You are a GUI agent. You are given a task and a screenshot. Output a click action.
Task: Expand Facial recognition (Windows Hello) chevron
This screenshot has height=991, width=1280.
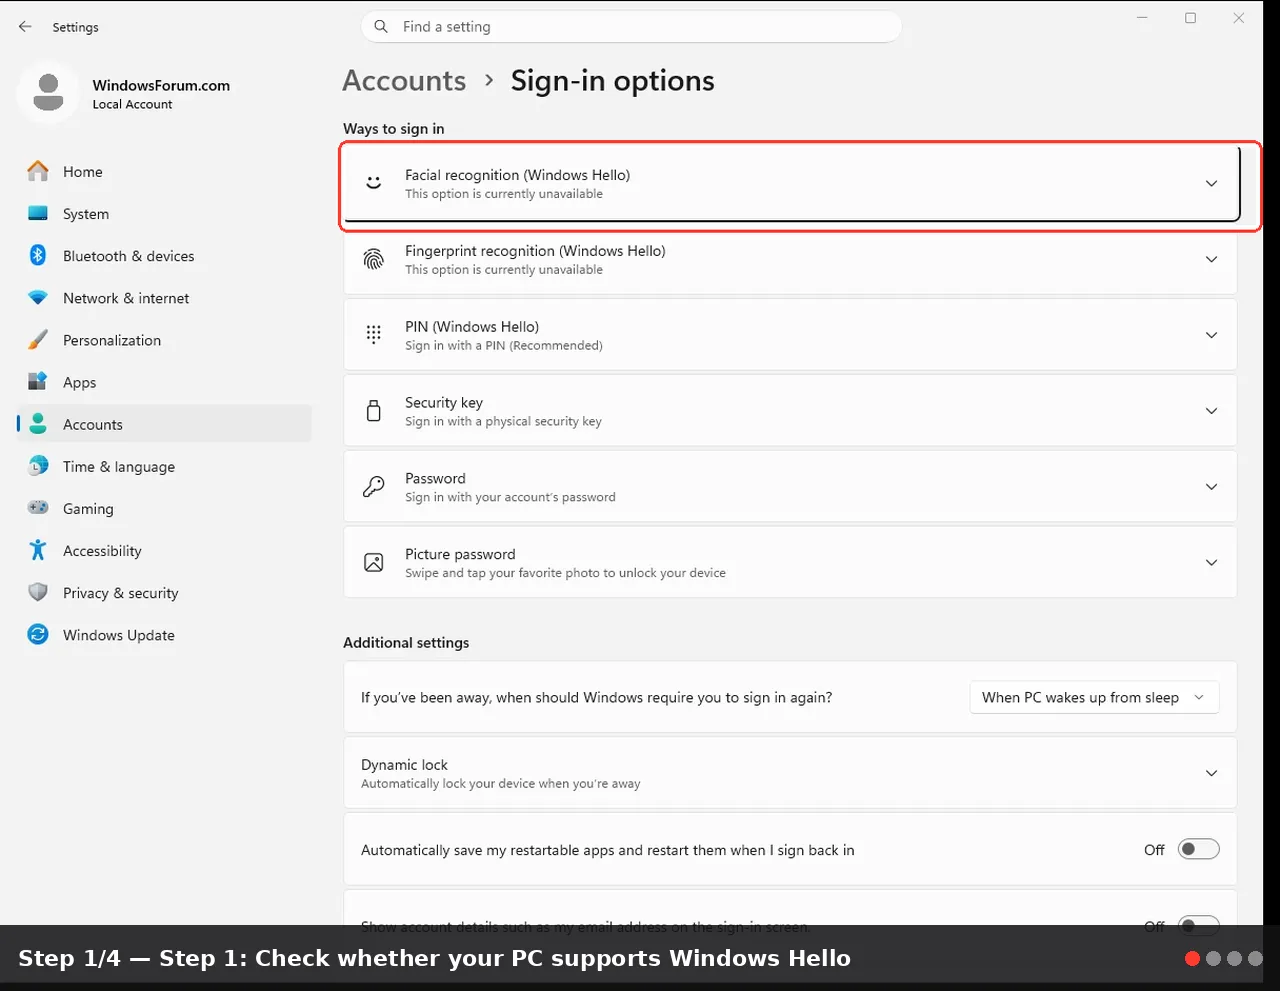1211,183
